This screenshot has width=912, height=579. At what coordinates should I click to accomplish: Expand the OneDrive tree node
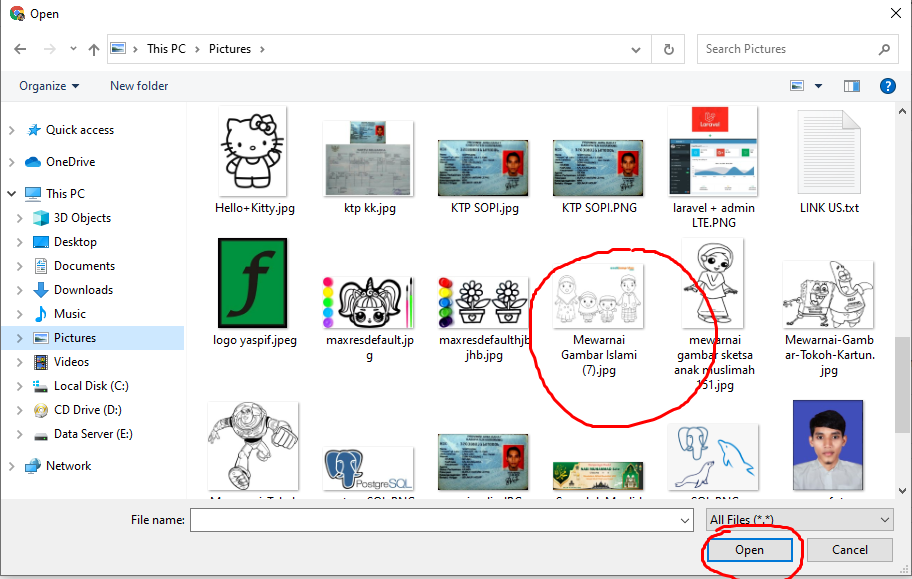pyautogui.click(x=12, y=162)
